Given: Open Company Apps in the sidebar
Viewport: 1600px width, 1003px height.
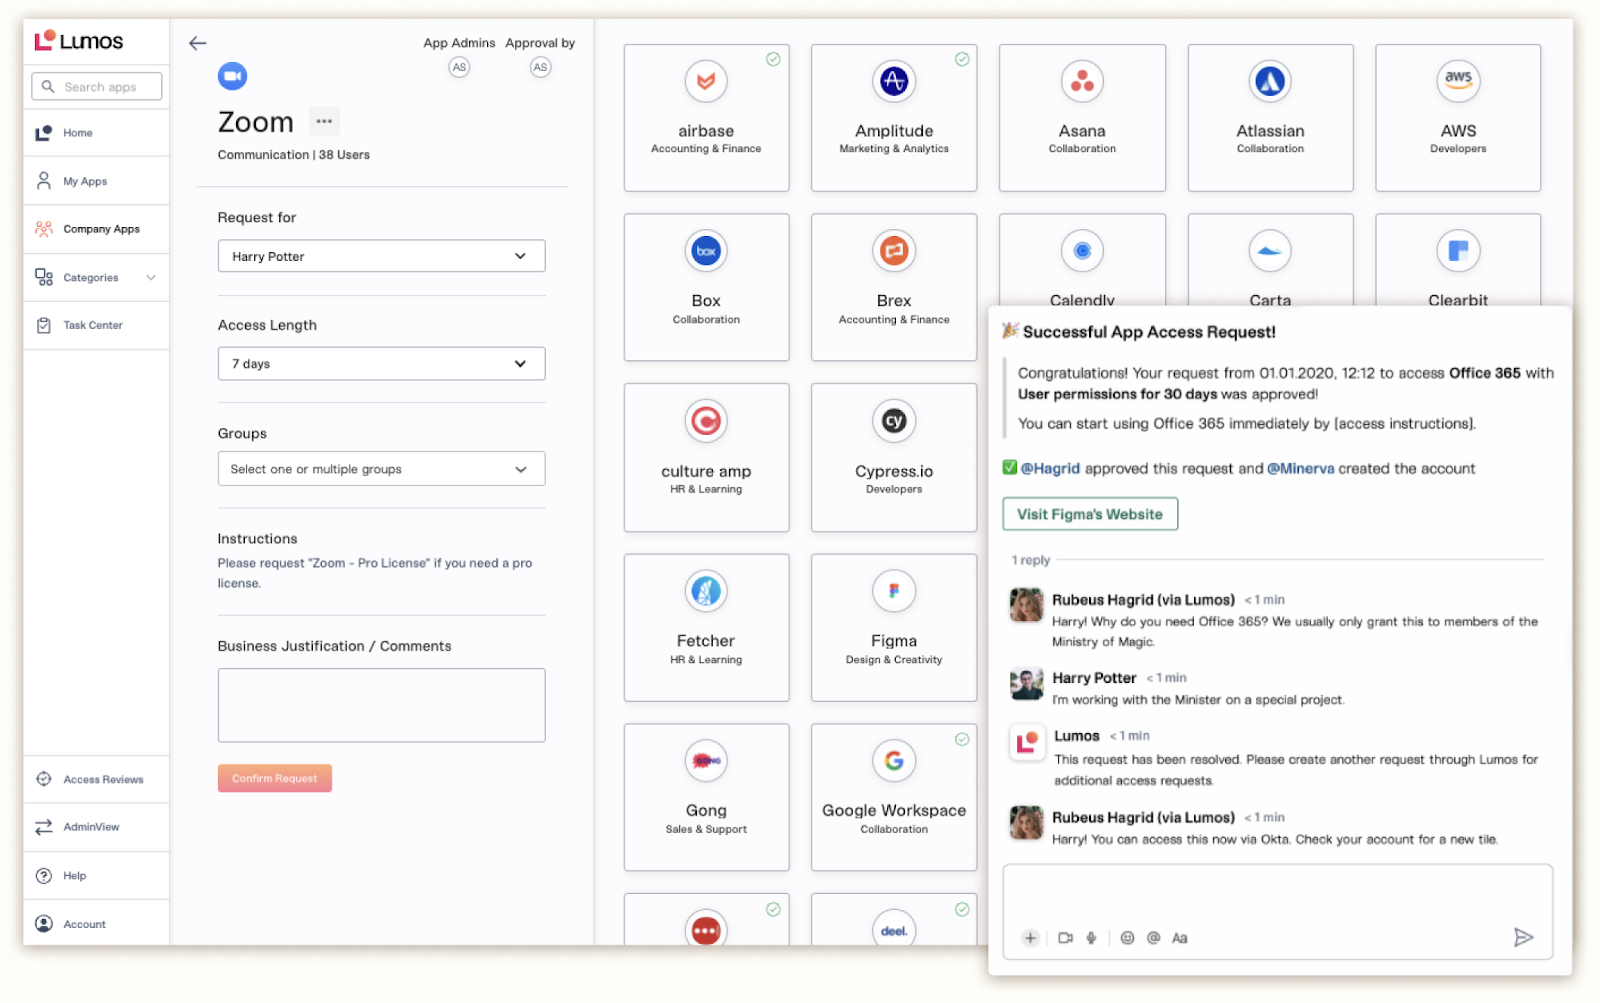Looking at the screenshot, I should [x=96, y=229].
